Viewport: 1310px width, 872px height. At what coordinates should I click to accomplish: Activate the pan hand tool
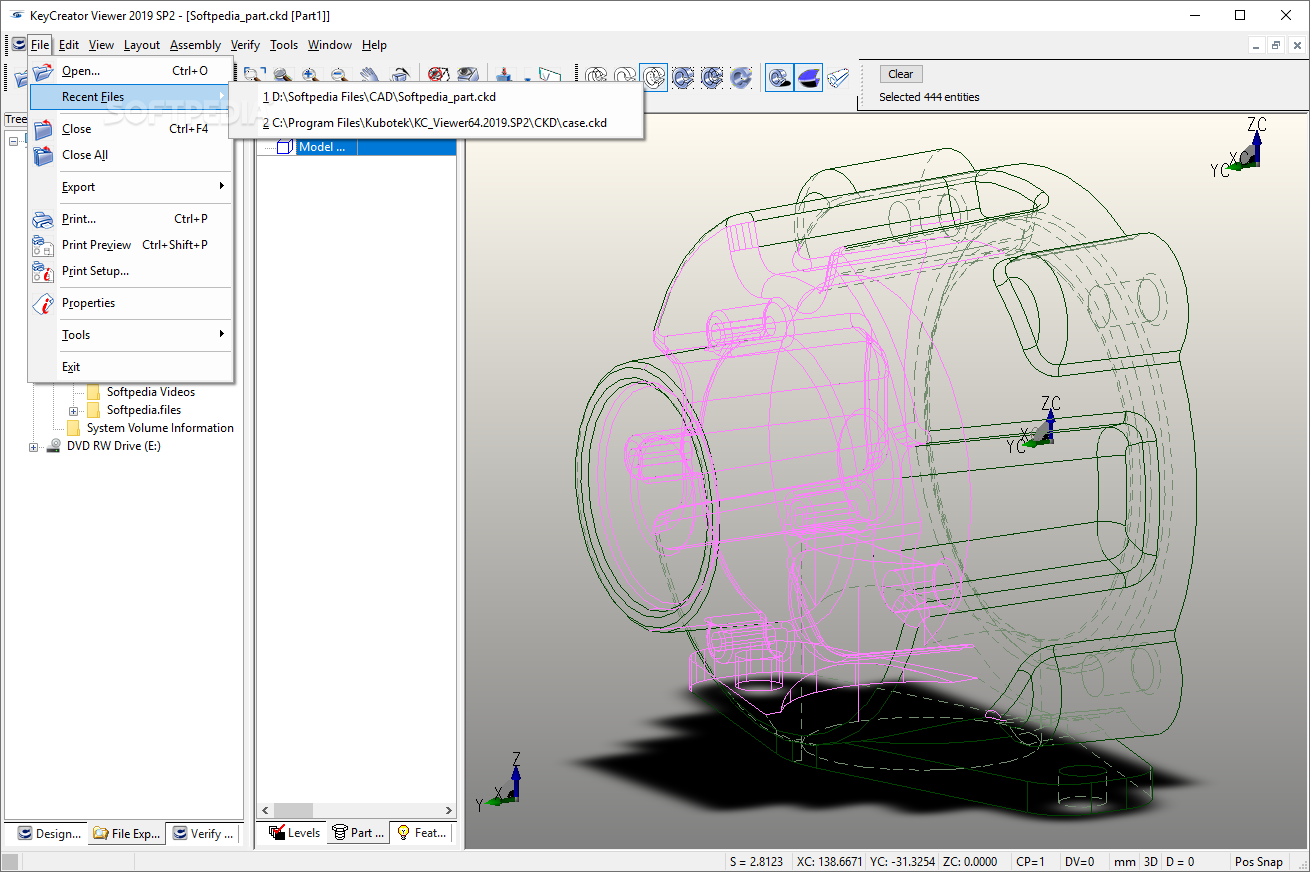pos(370,76)
